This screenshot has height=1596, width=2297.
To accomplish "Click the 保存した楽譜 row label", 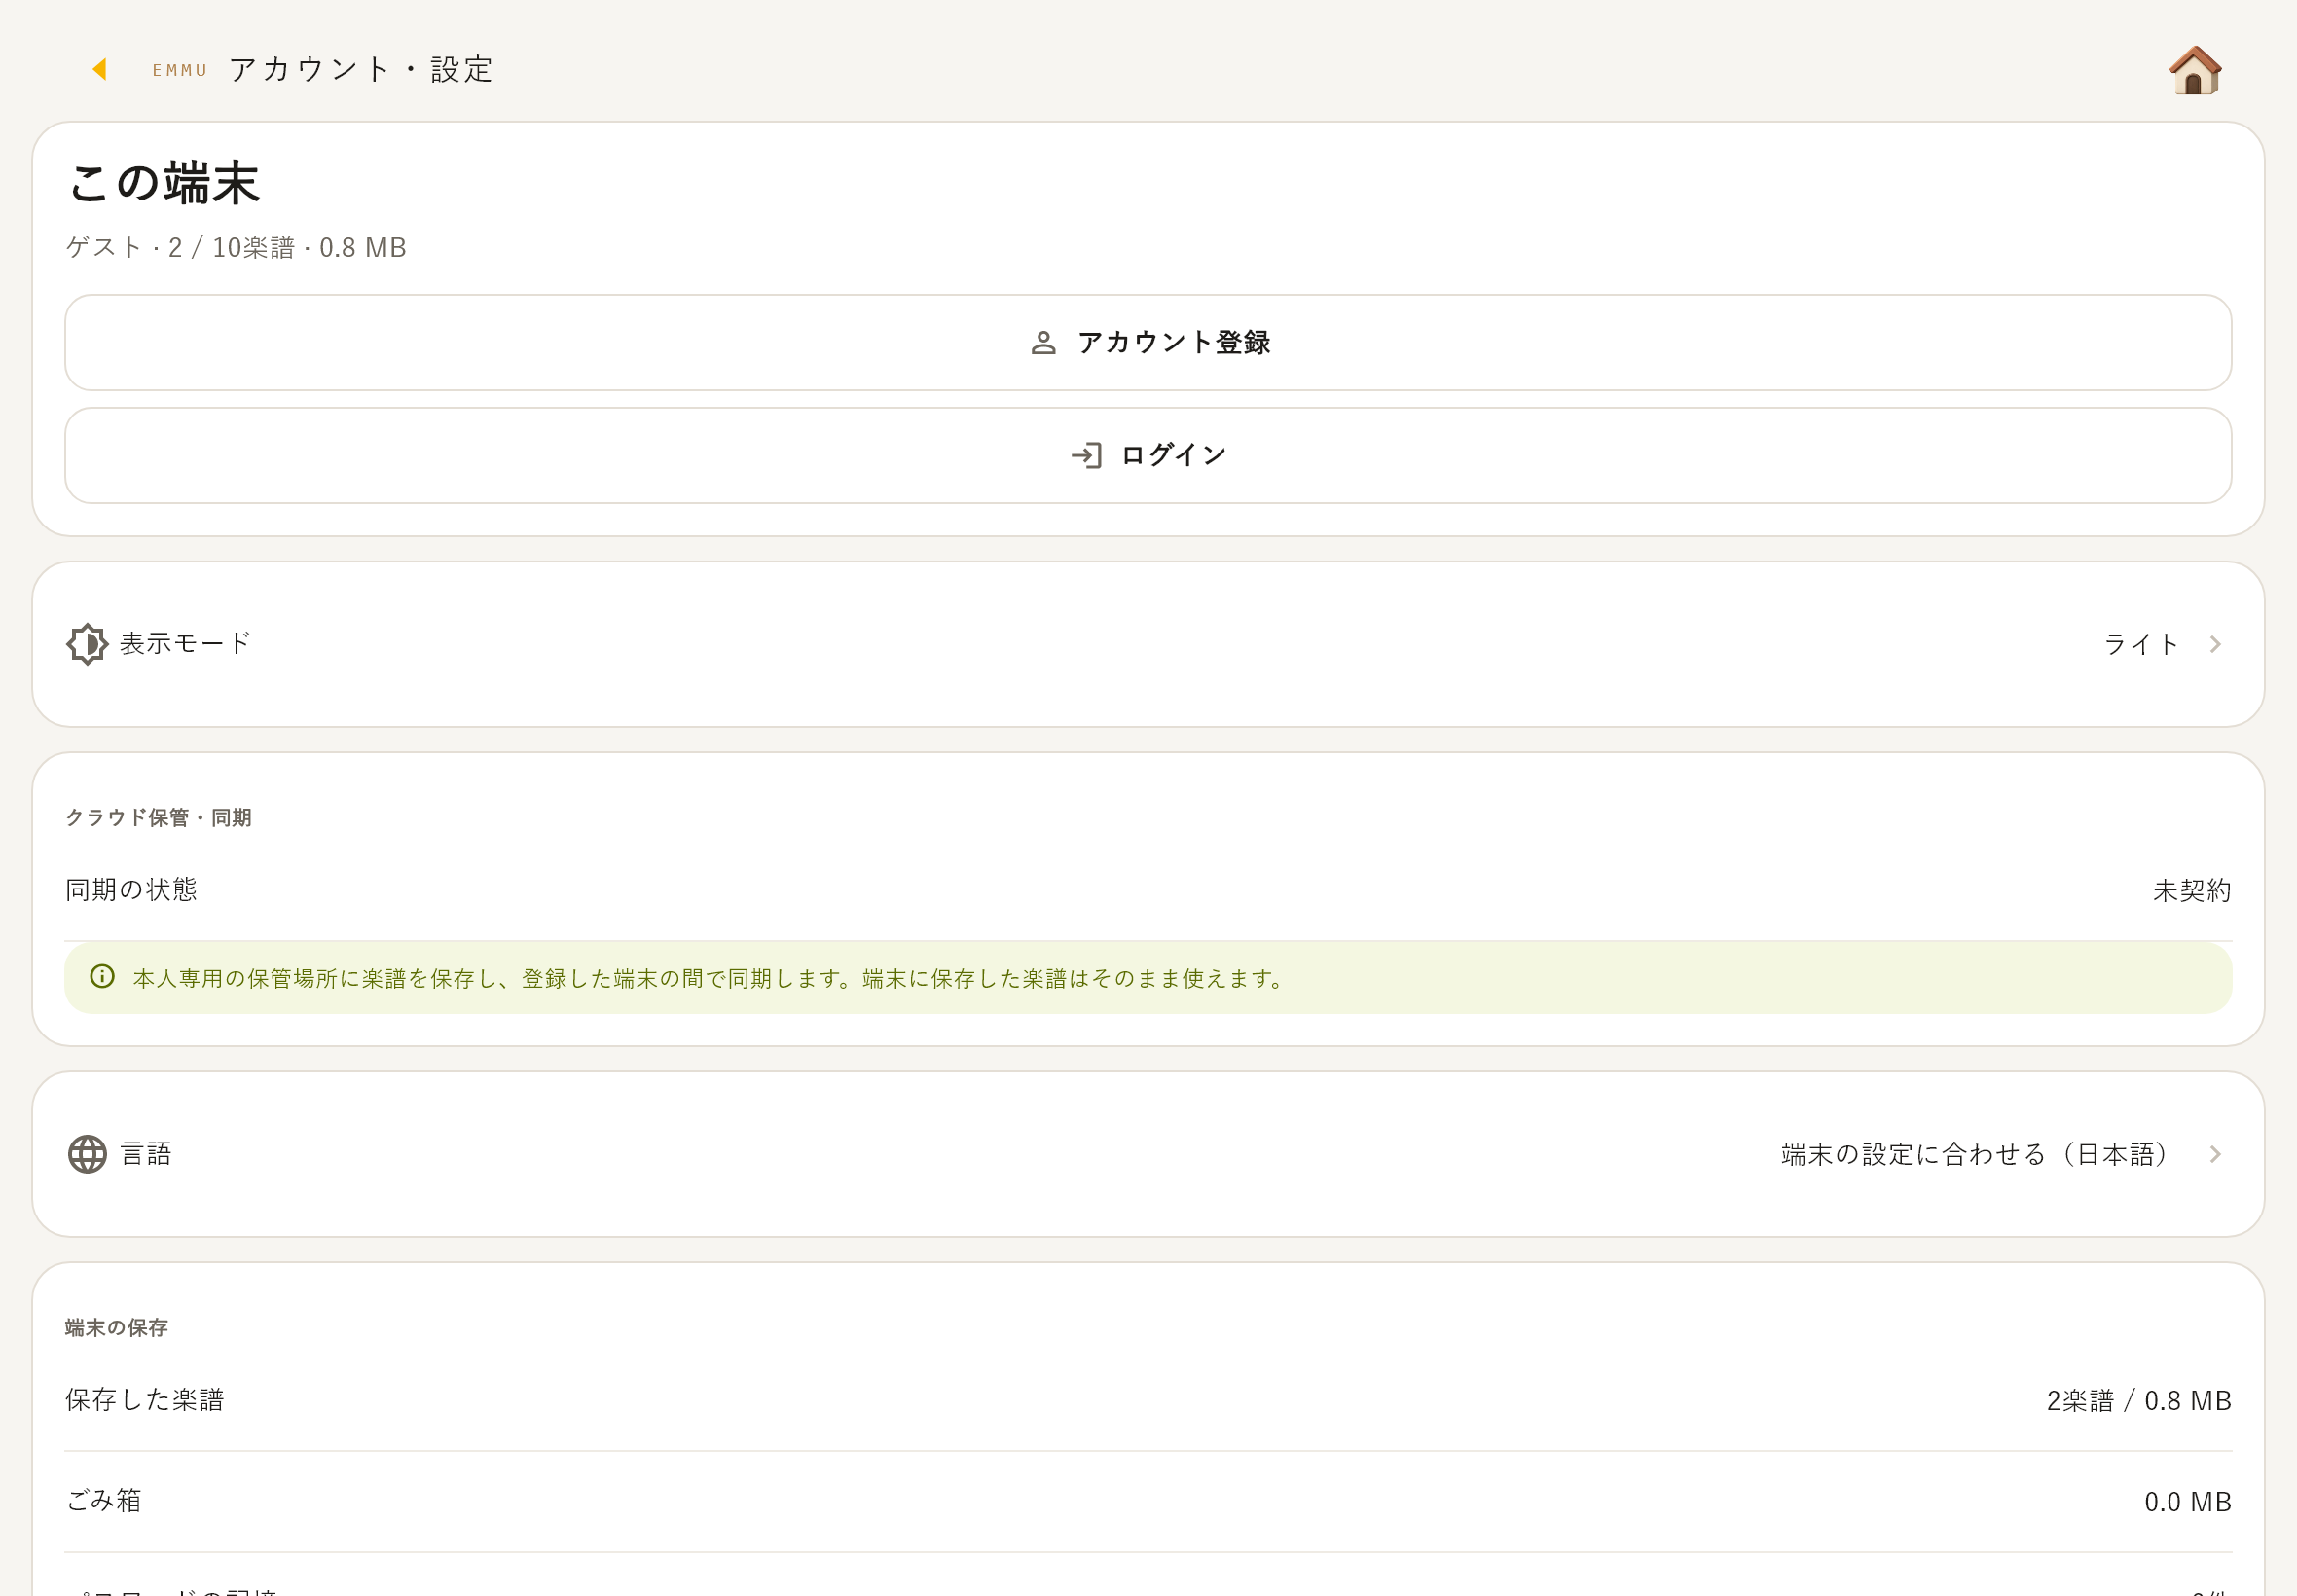I will [x=145, y=1399].
